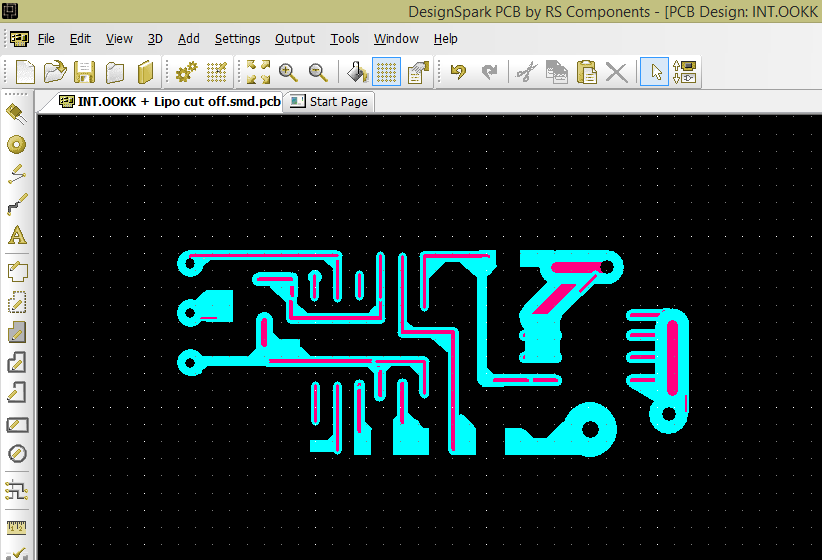Viewport: 822px width, 560px height.
Task: Open the Tools menu
Action: pos(344,39)
